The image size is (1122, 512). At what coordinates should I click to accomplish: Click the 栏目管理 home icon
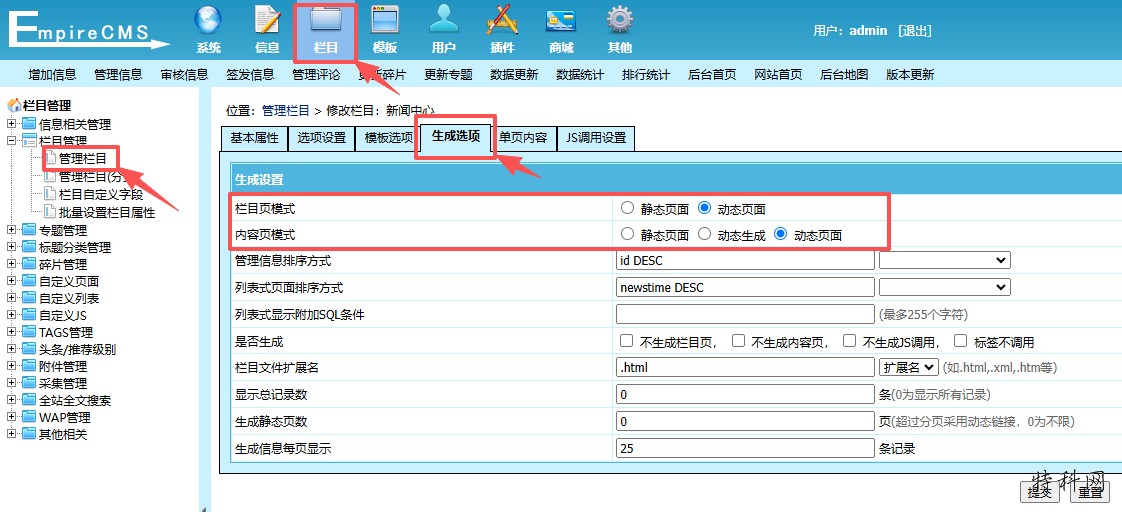point(14,106)
